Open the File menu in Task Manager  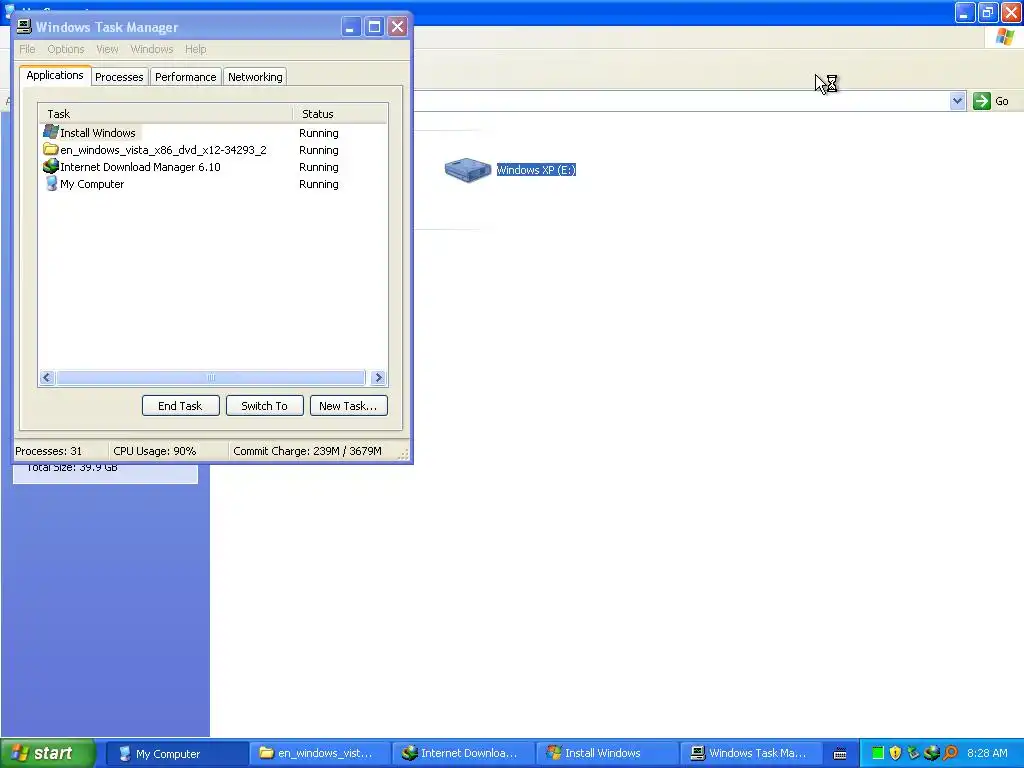coord(27,49)
